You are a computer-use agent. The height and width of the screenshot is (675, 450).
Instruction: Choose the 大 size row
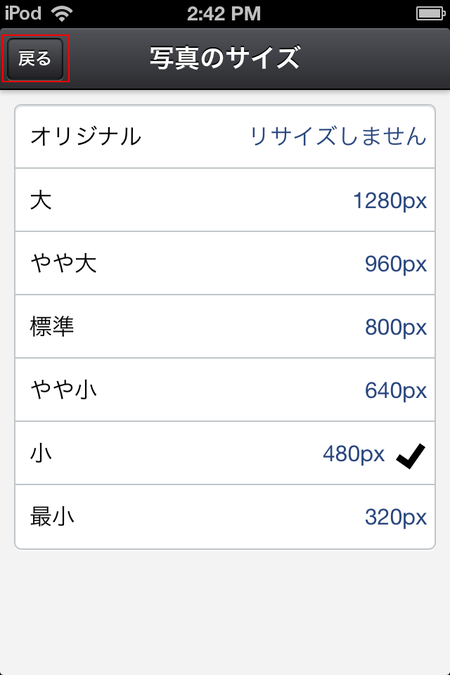click(225, 200)
